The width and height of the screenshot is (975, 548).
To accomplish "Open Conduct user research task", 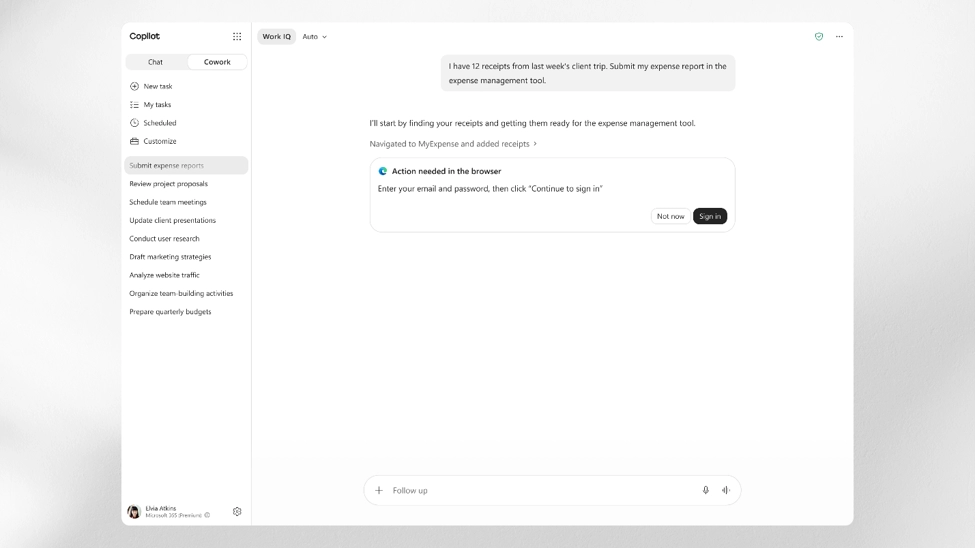I will point(186,239).
